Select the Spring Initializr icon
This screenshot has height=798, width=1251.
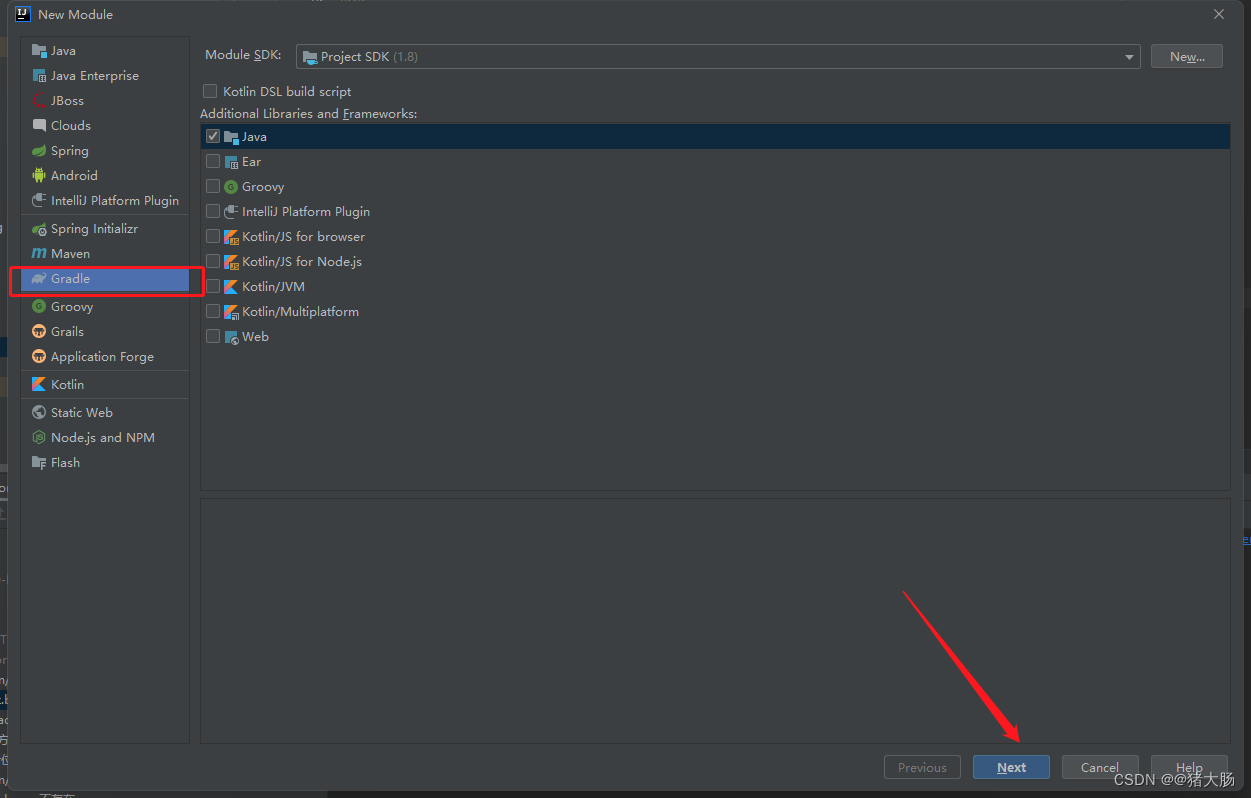39,229
